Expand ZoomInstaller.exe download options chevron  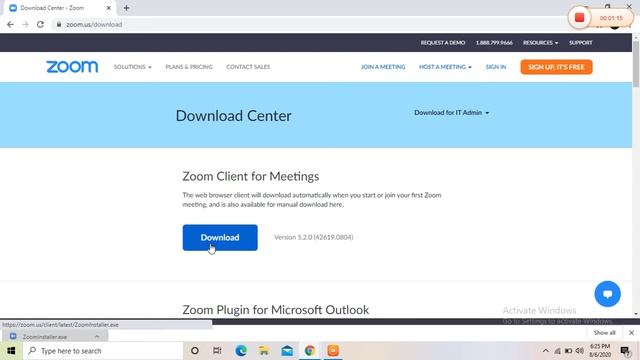[x=97, y=337]
